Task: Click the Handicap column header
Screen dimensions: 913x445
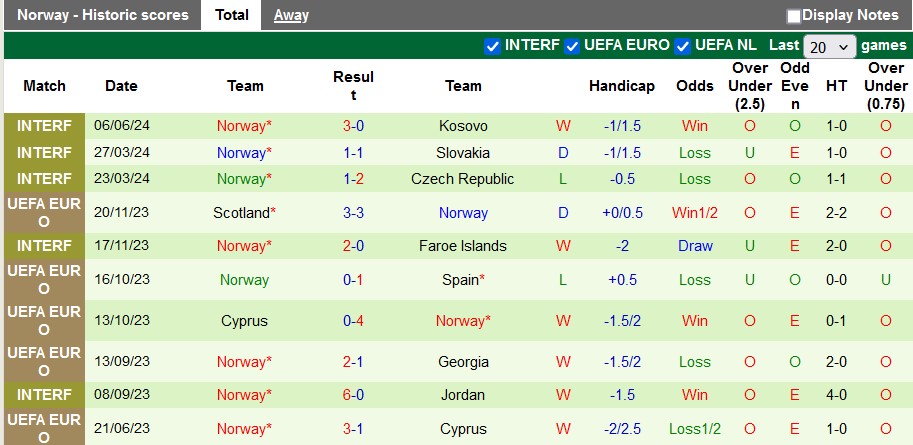Action: click(621, 86)
